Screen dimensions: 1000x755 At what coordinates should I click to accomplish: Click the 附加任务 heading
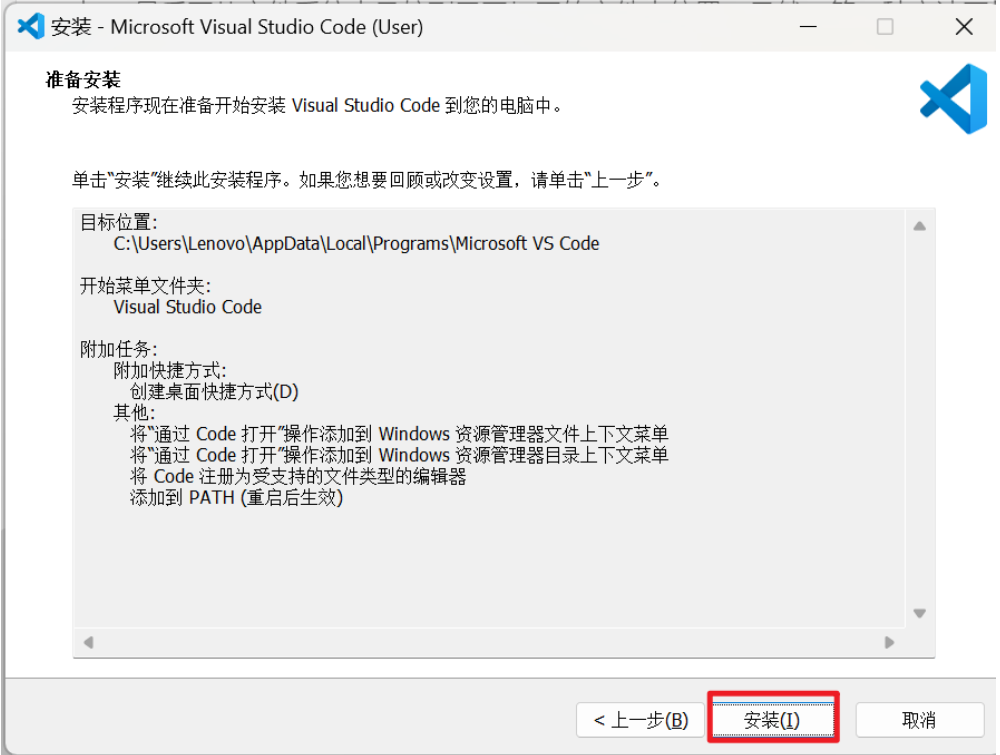tap(119, 349)
